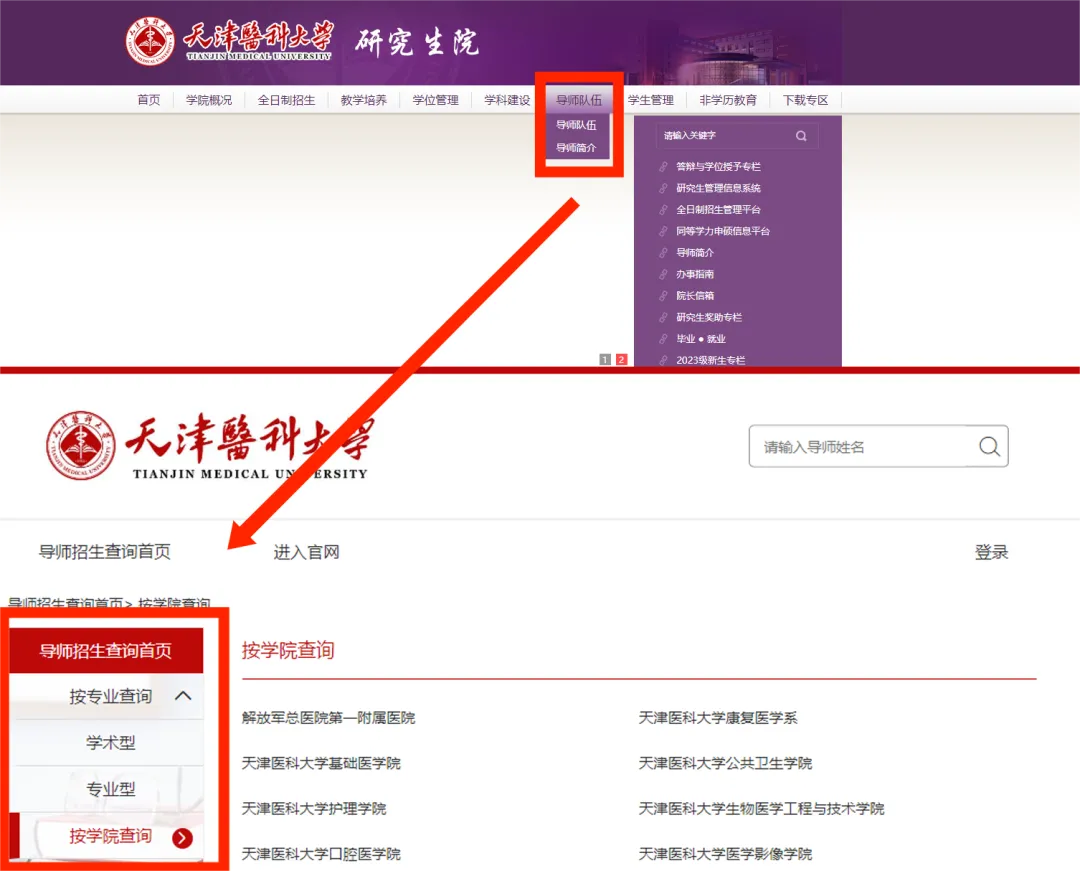Choose 导师简介 in the dropdown submenu
This screenshot has height=871, width=1080.
(x=577, y=147)
